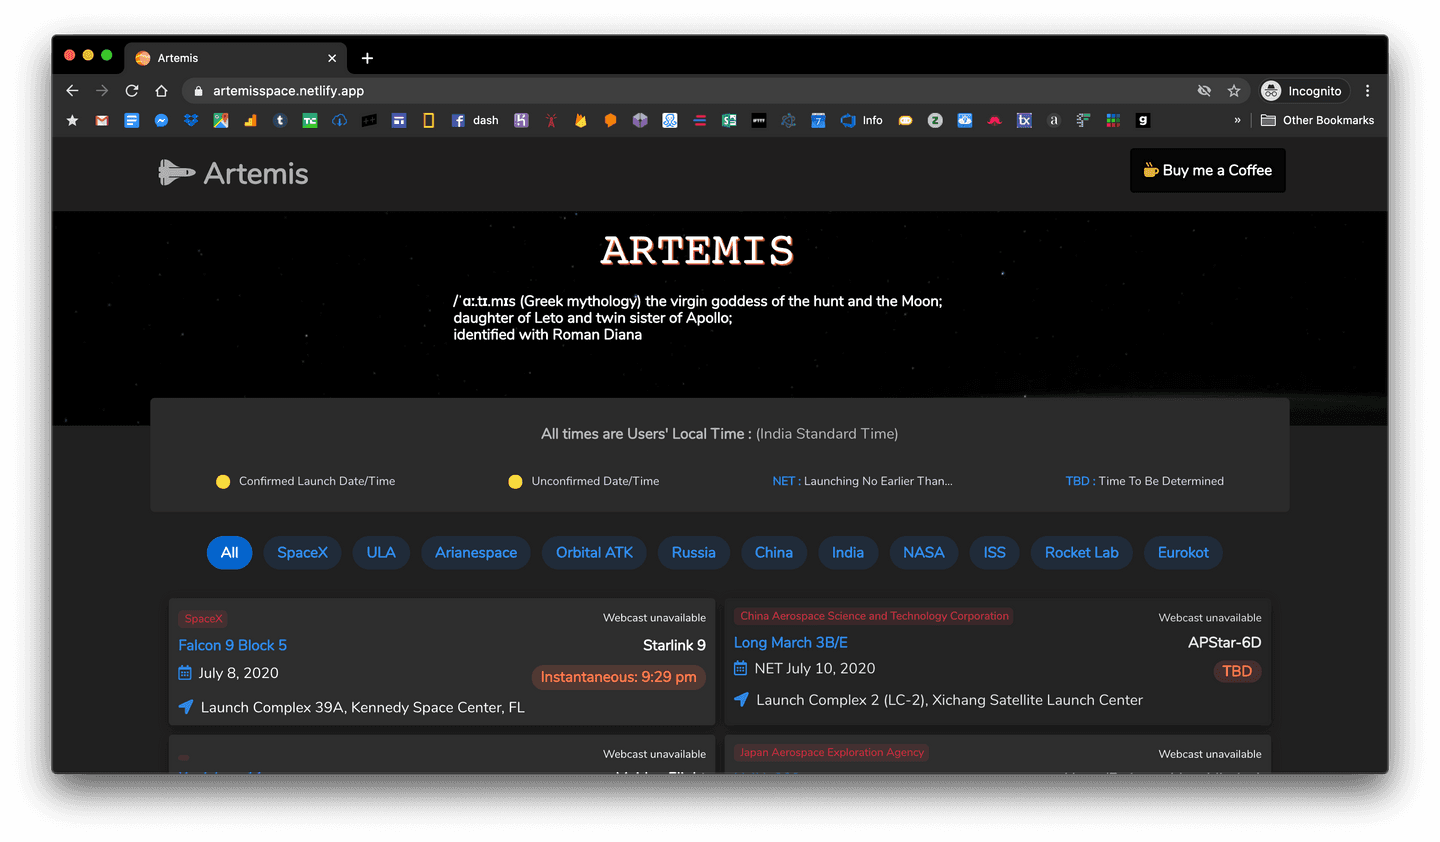Open the browser home page
Viewport: 1440px width, 842px height.
pyautogui.click(x=161, y=91)
